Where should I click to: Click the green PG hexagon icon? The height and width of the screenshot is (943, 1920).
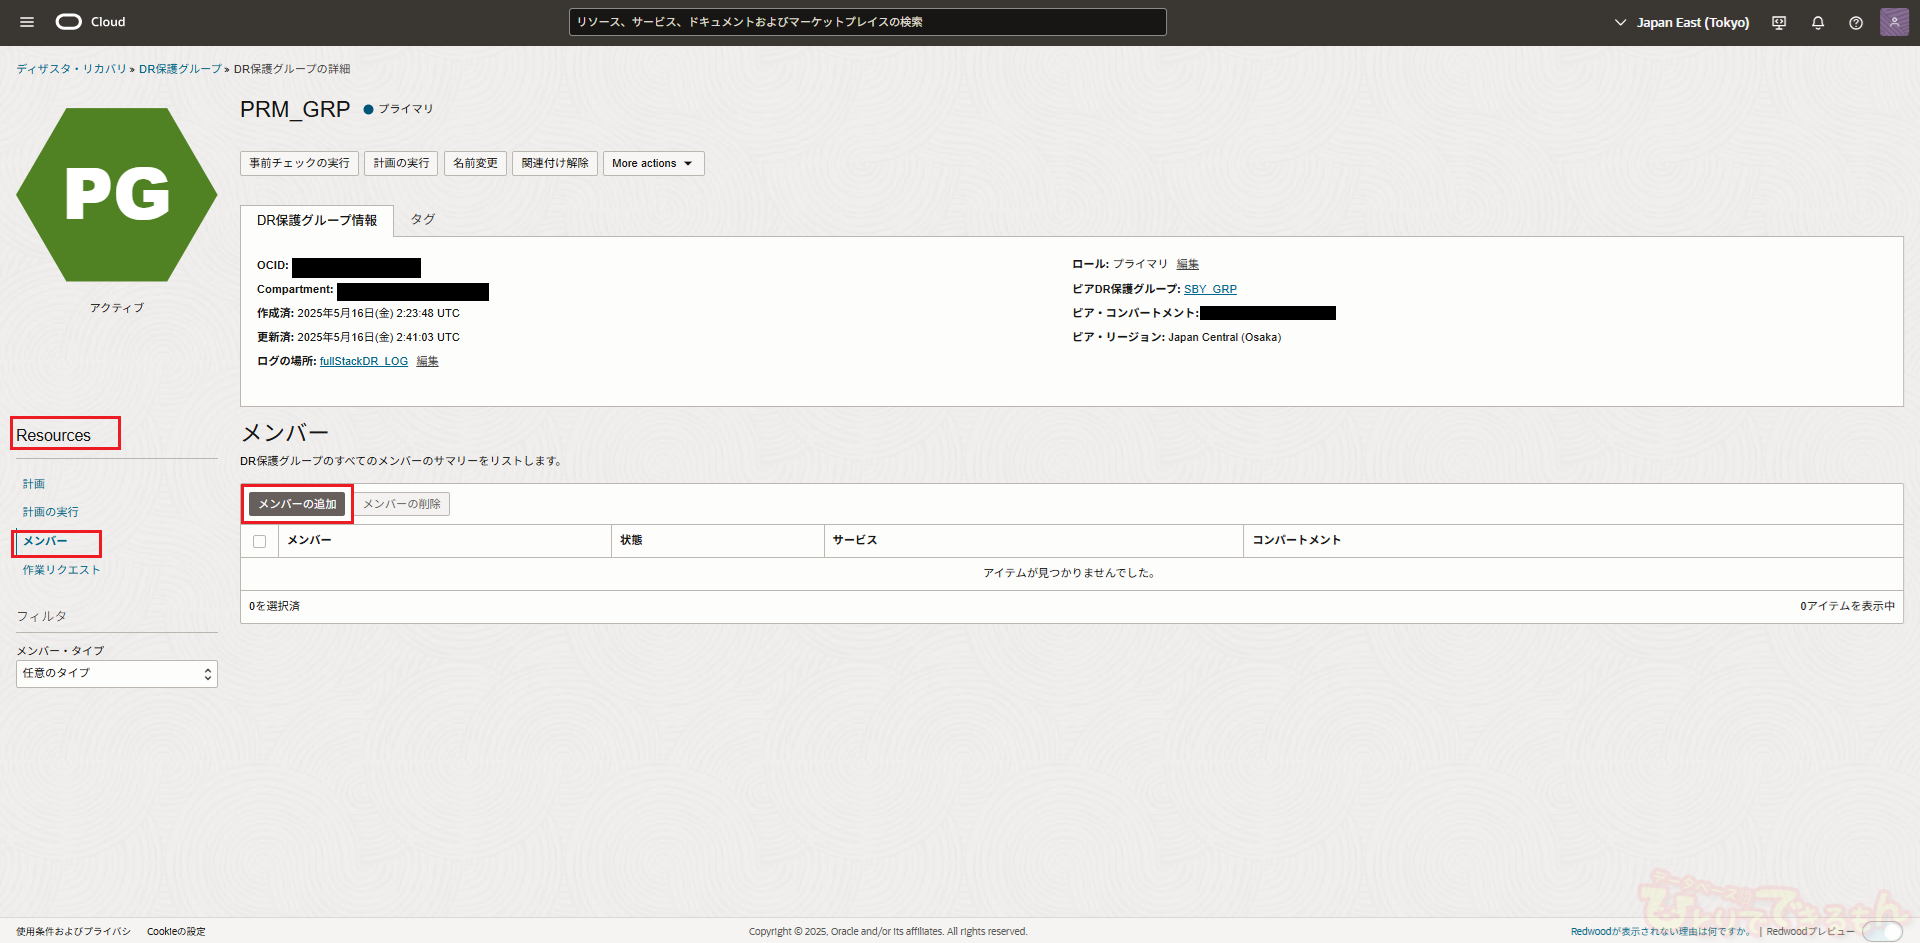click(x=117, y=195)
